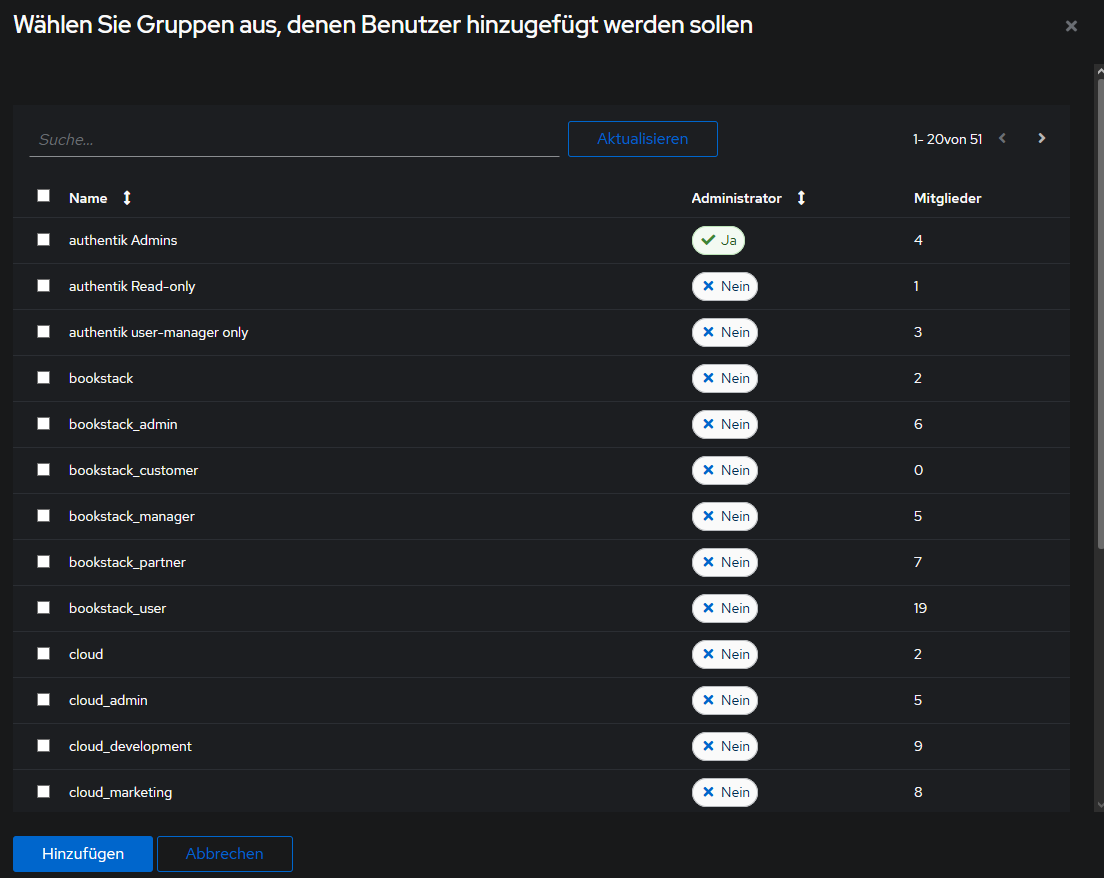Close the group selection dialog
Screen dimensions: 1104x878
tap(1071, 26)
